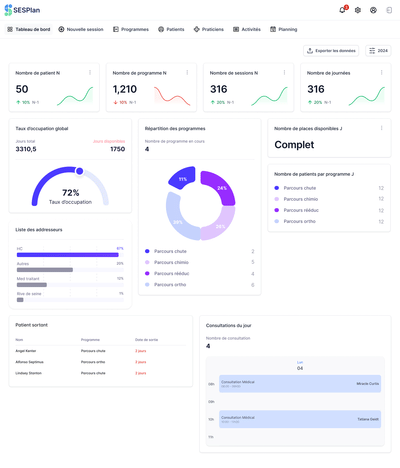The image size is (400, 468).
Task: Go to the Planning tab
Action: point(284,29)
